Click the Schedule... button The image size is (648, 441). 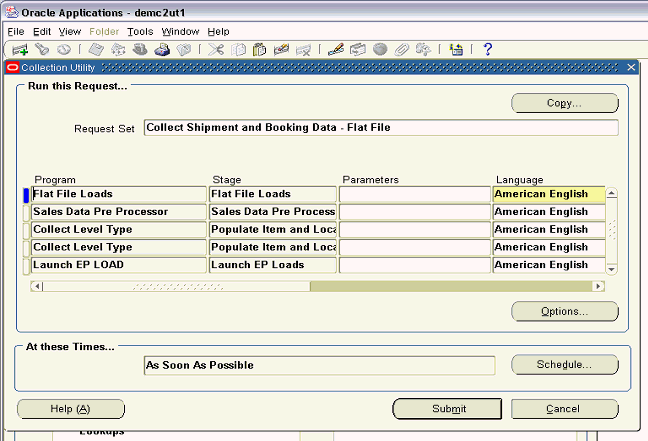(x=565, y=365)
